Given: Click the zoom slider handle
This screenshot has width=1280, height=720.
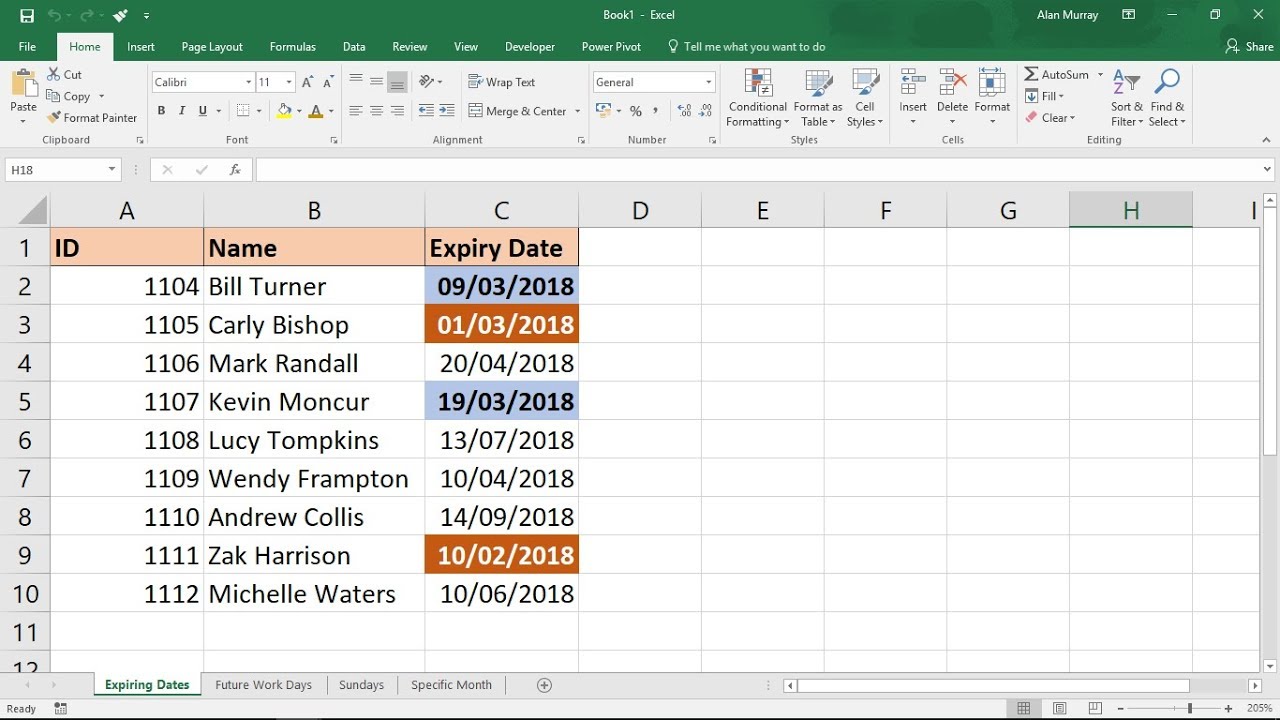Looking at the screenshot, I should point(1189,709).
